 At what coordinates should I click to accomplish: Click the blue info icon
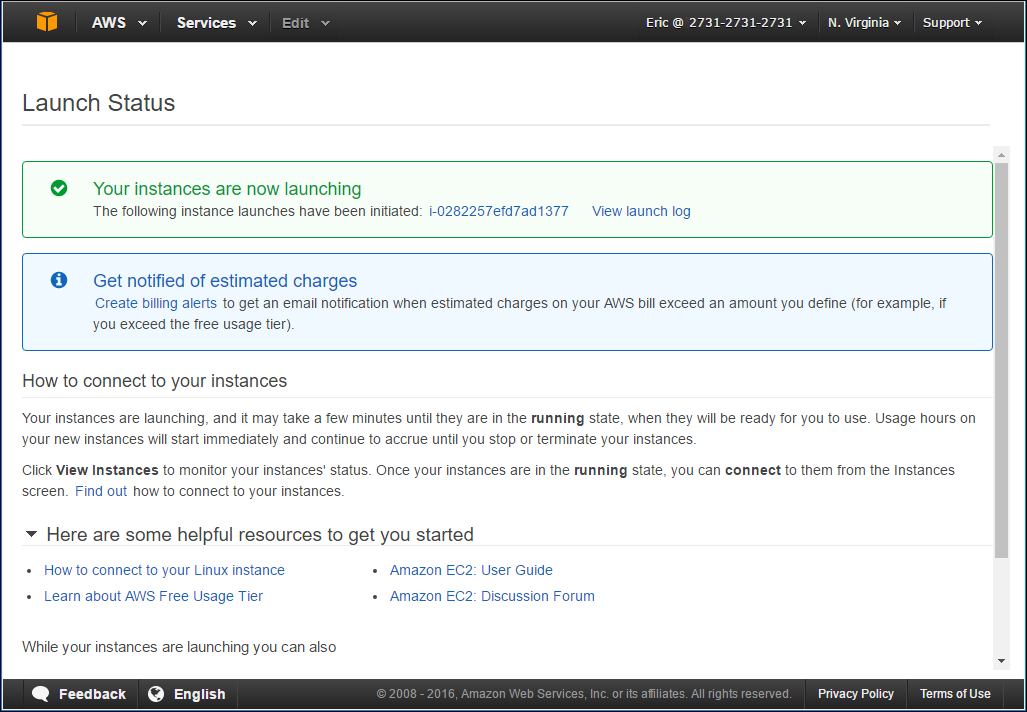pyautogui.click(x=59, y=280)
